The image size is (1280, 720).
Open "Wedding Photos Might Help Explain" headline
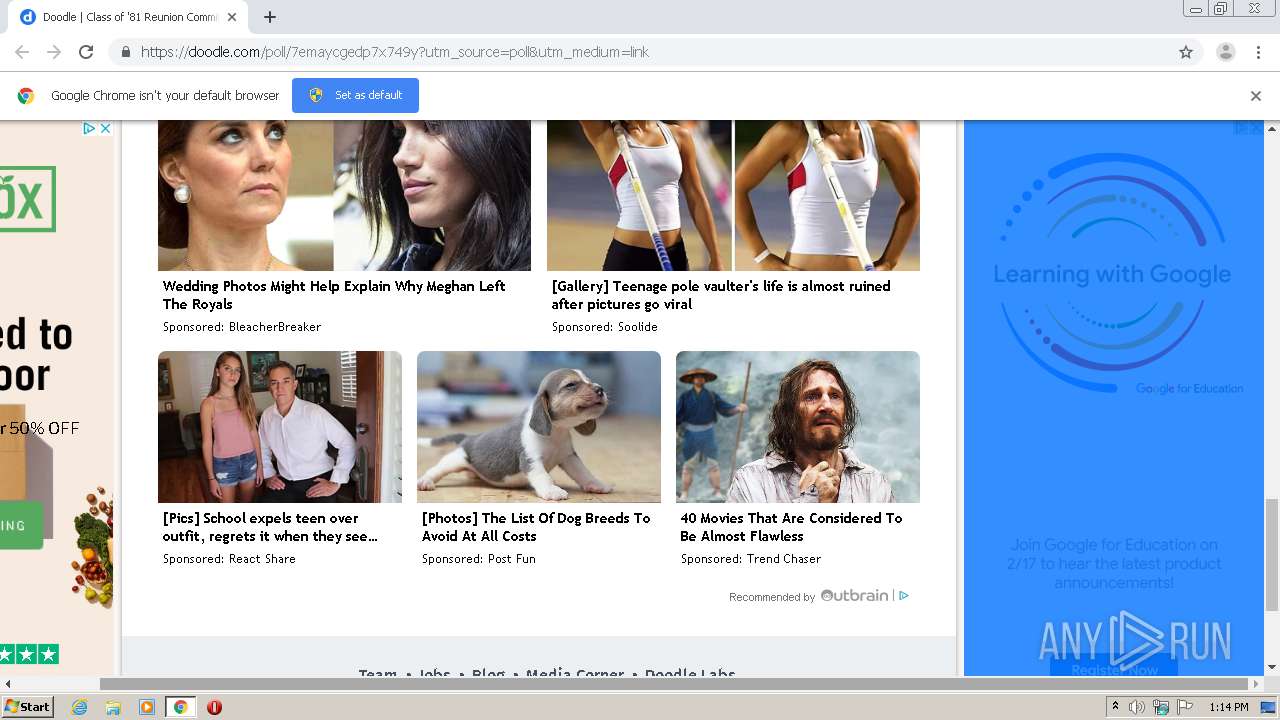pos(334,295)
